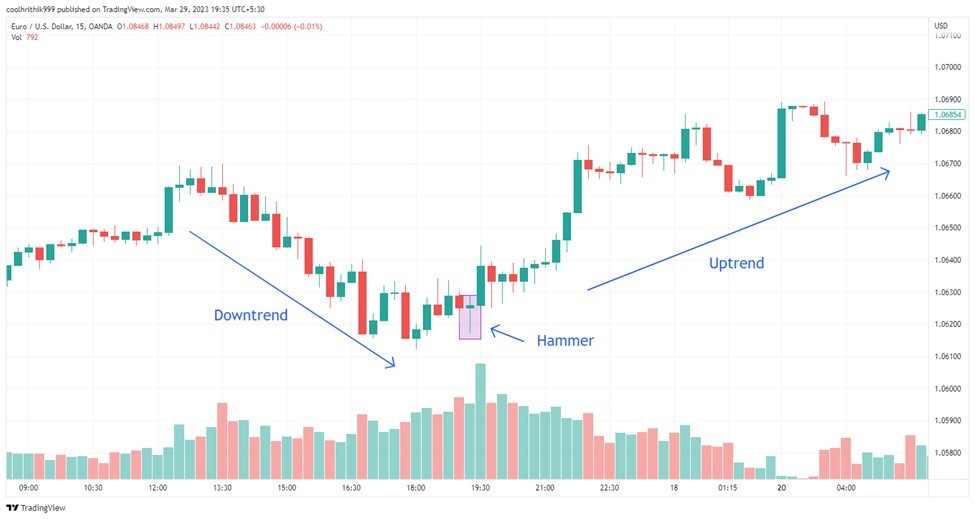This screenshot has height=519, width=975.
Task: Click the TradingView logo icon at bottom
Action: coord(12,508)
